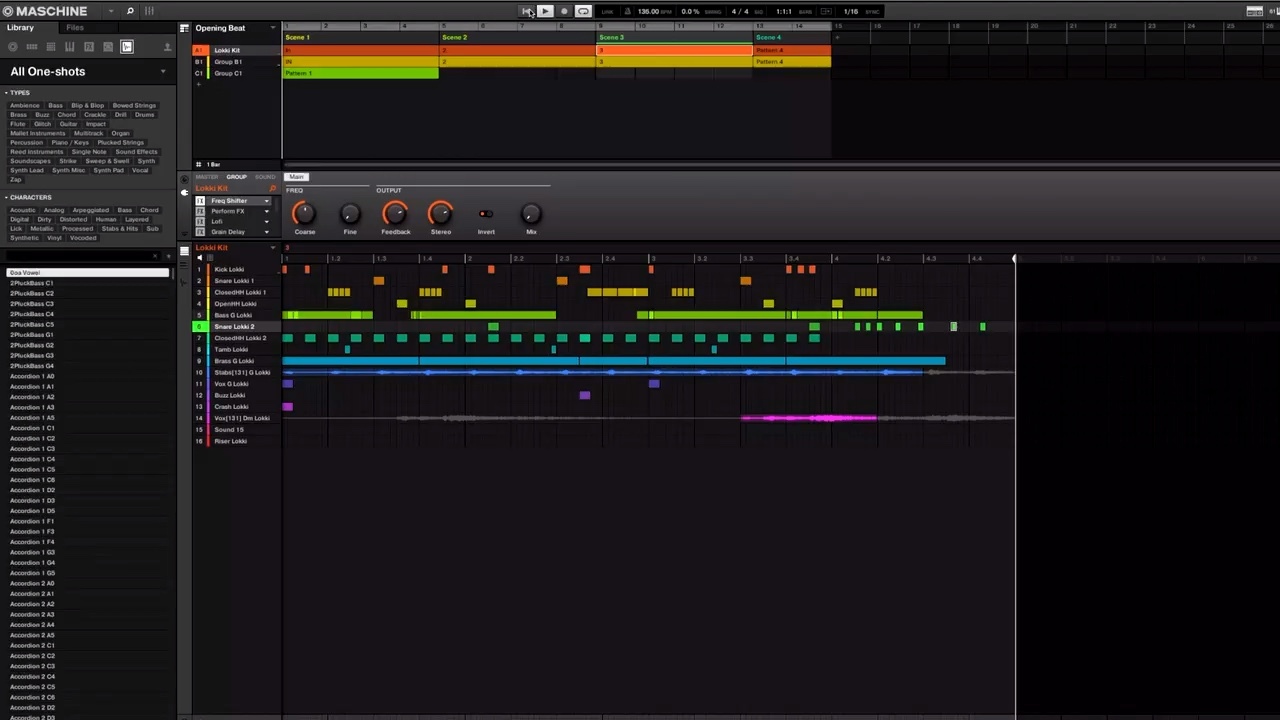The image size is (1280, 720).
Task: Start playback with the Play button
Action: point(545,11)
